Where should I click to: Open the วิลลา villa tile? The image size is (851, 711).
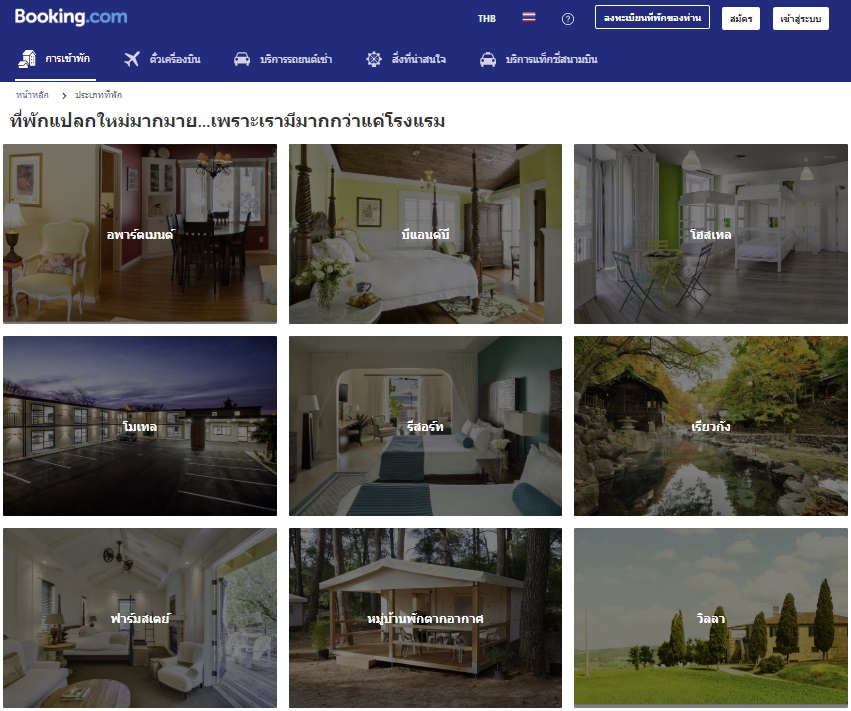click(x=710, y=618)
